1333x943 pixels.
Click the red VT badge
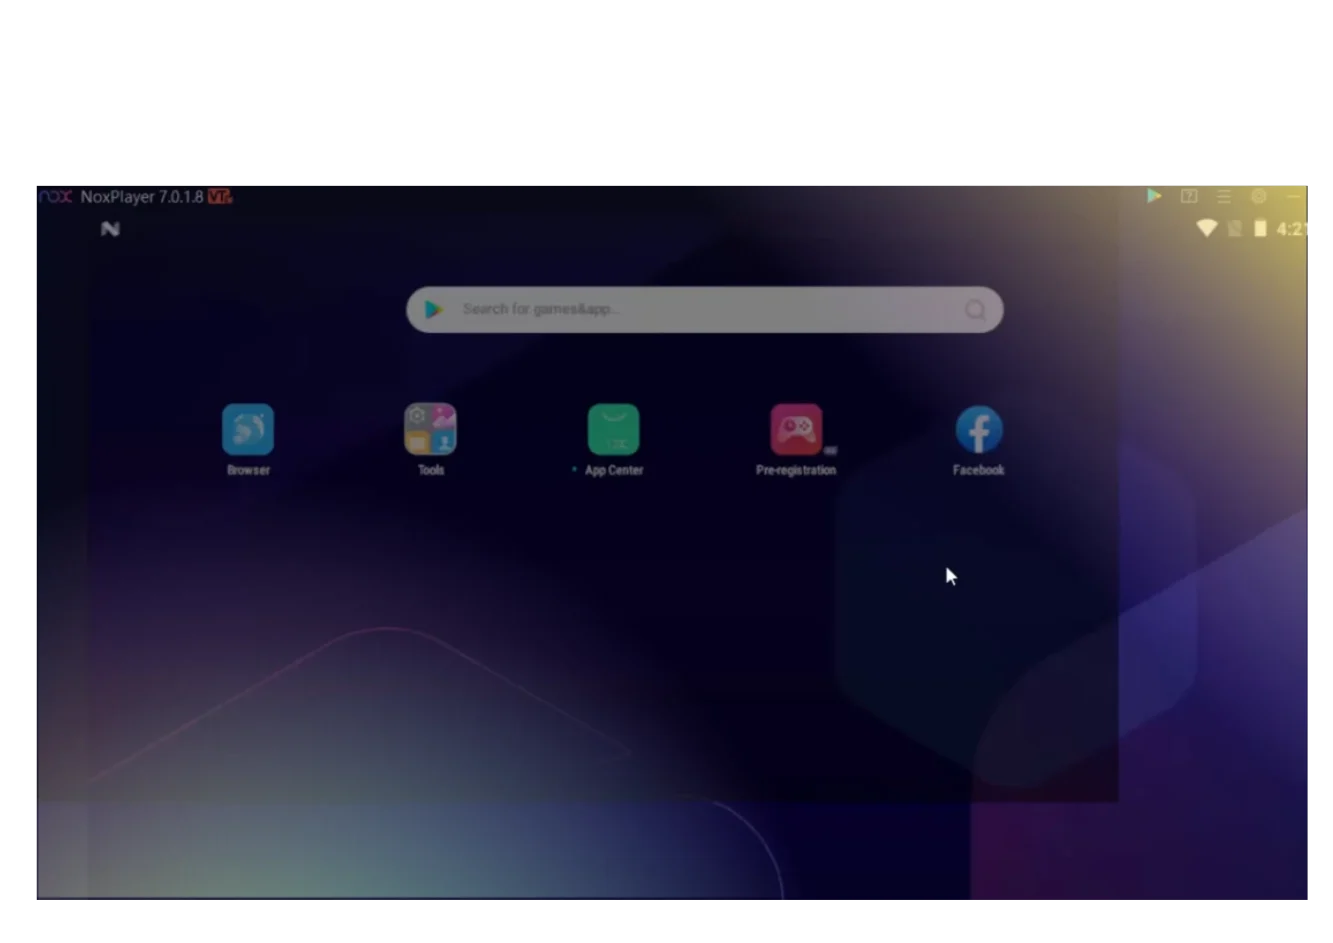[220, 196]
